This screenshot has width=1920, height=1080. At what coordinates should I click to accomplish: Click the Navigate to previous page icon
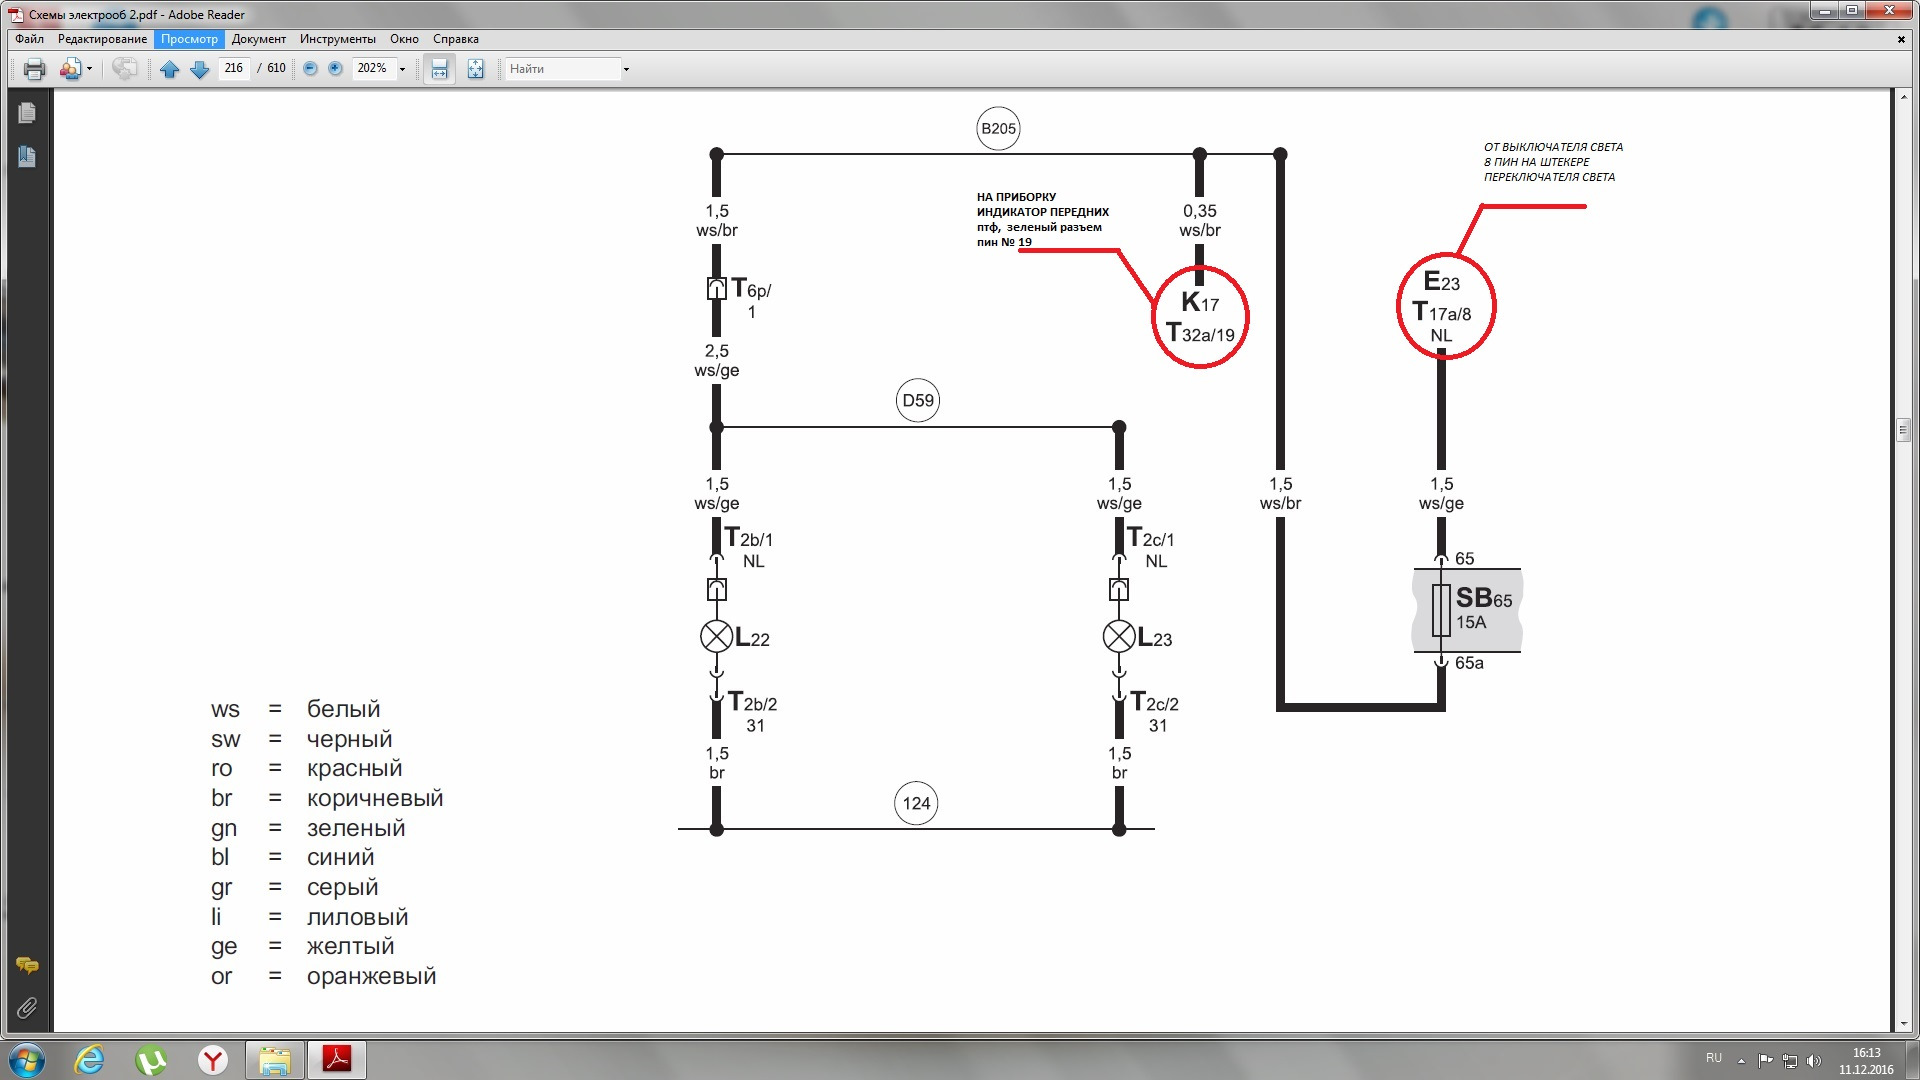[169, 69]
